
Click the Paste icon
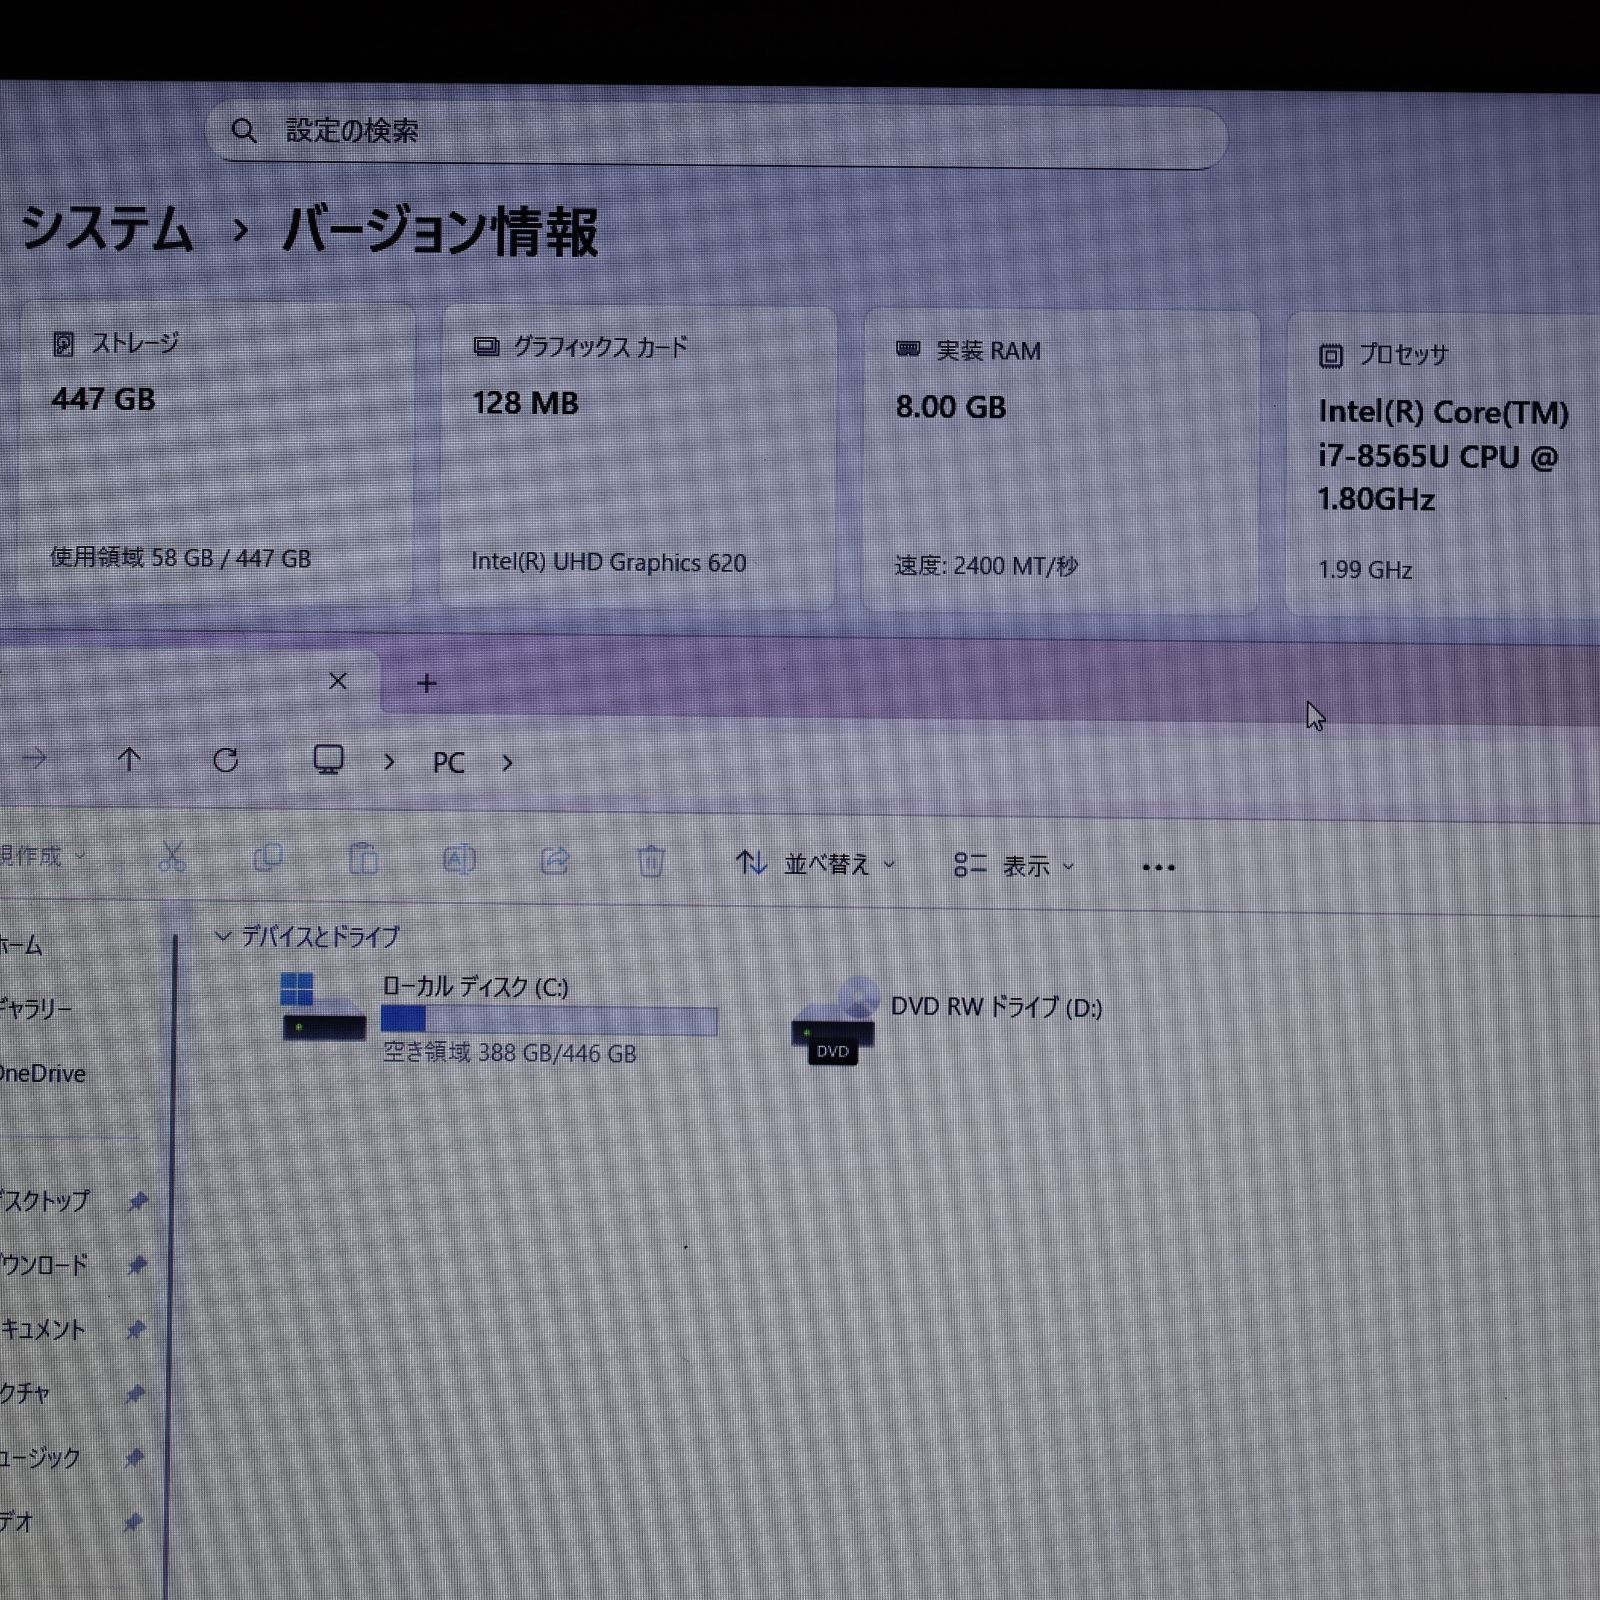(363, 858)
